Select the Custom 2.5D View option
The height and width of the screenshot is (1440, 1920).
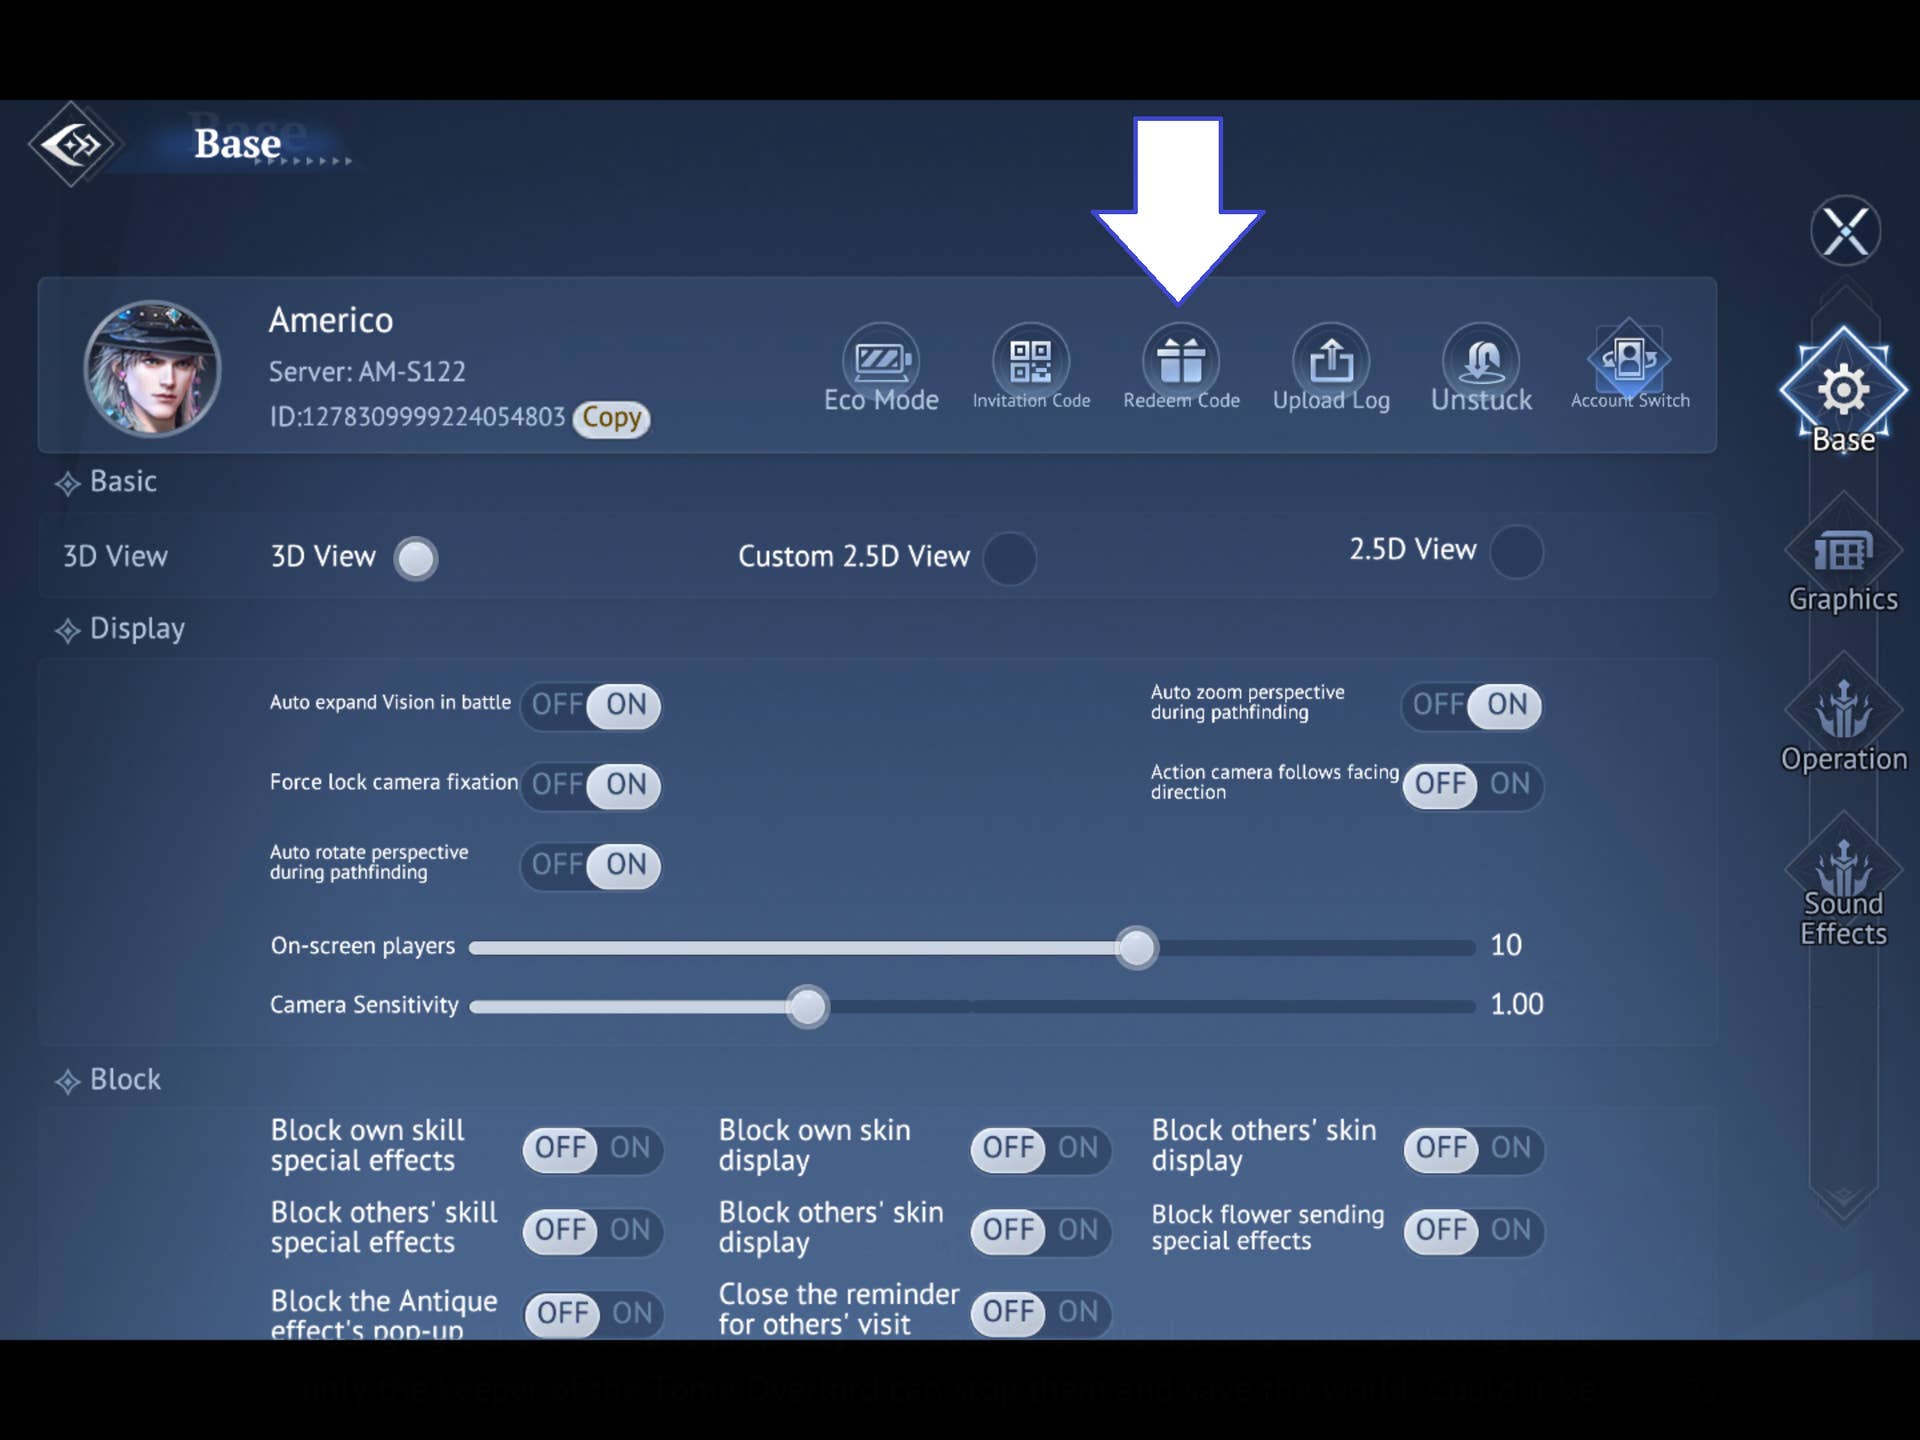click(x=1010, y=558)
